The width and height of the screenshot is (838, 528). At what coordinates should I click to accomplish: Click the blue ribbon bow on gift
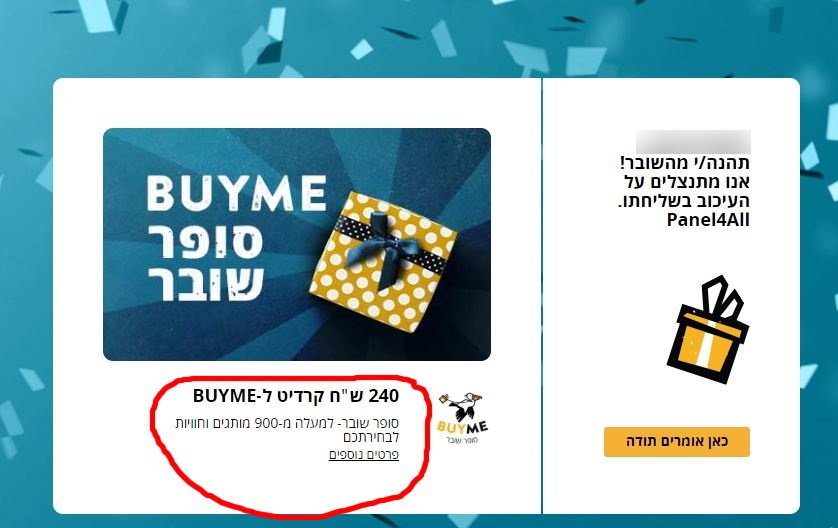click(x=383, y=247)
